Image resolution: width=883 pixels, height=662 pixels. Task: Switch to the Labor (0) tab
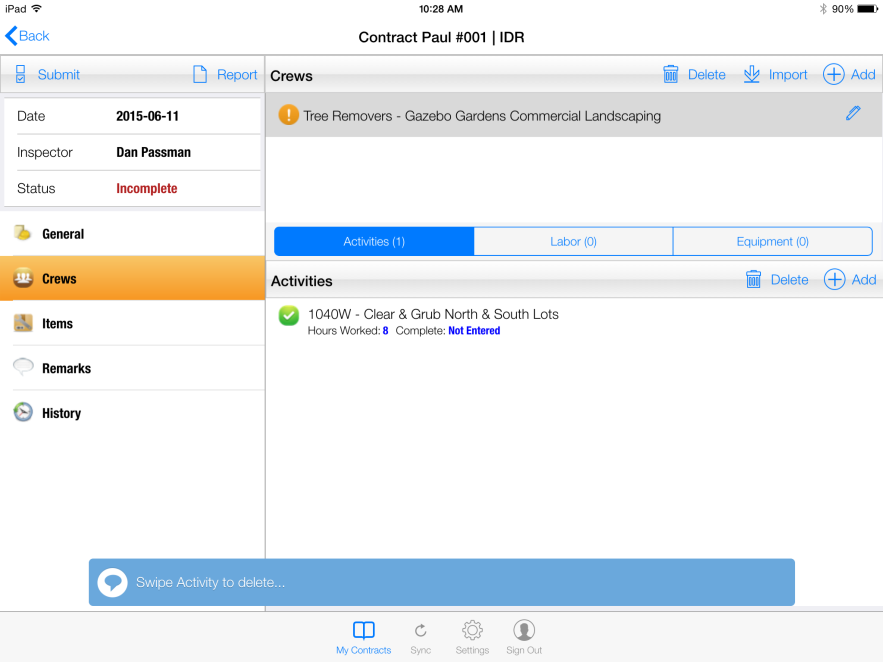point(573,241)
